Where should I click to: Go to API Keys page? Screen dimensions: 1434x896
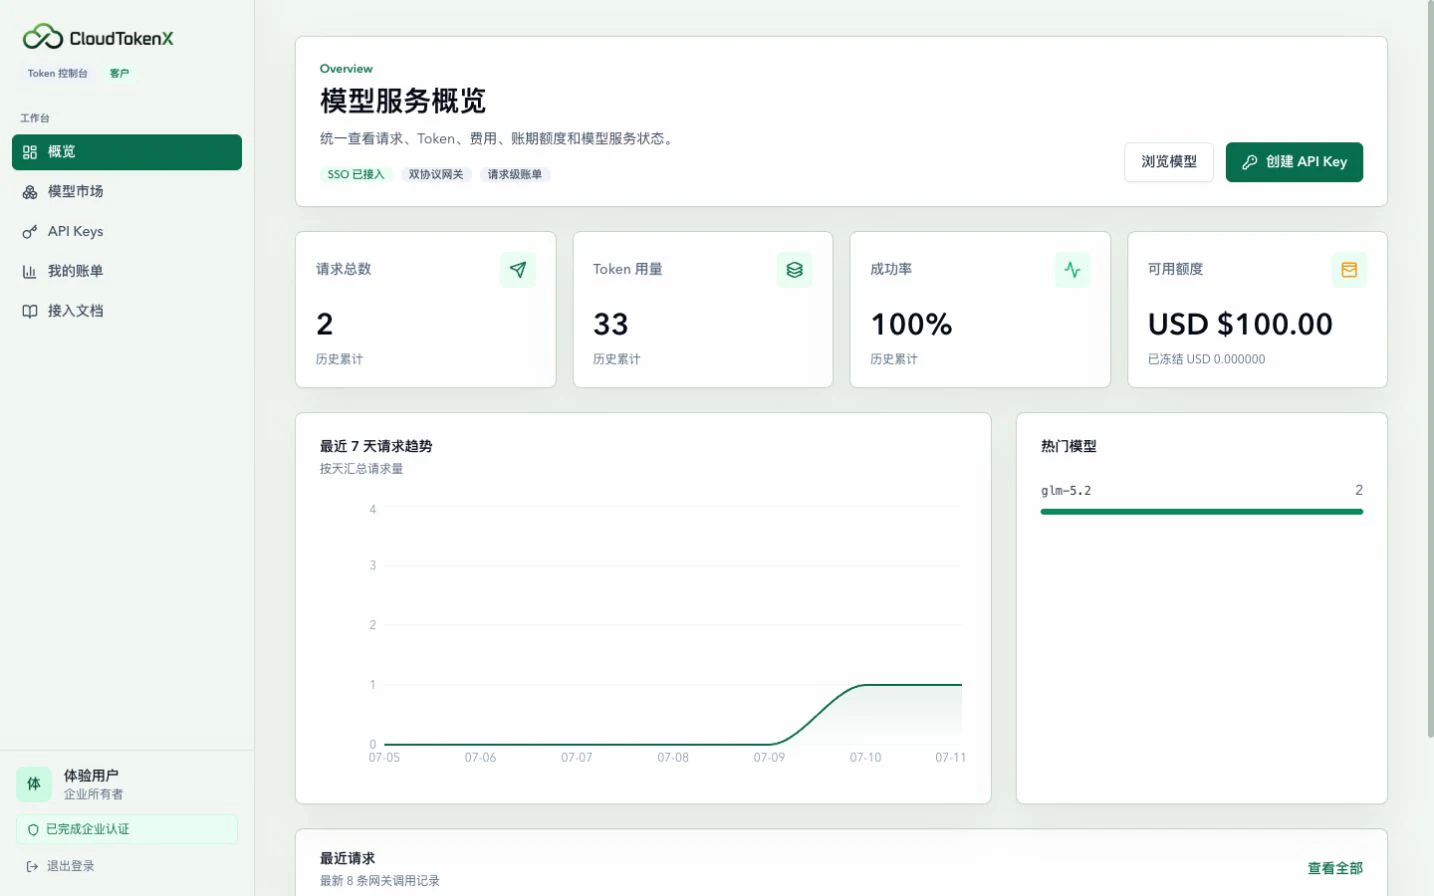tap(127, 231)
